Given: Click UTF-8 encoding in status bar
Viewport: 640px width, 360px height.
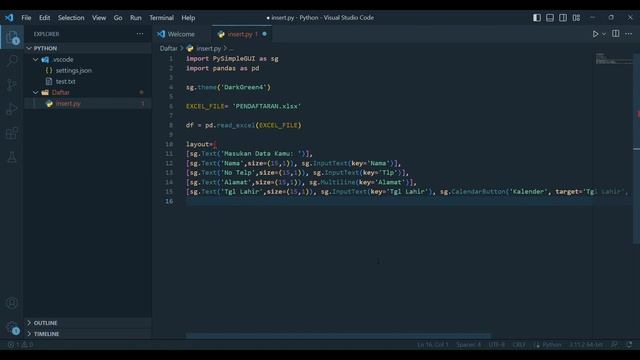Looking at the screenshot, I should (x=497, y=345).
